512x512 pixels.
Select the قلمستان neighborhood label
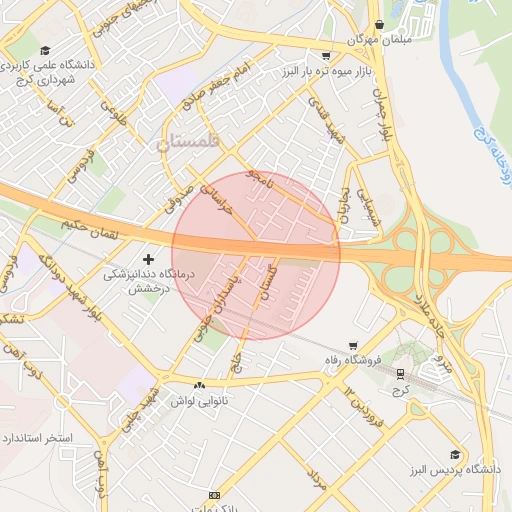(188, 142)
